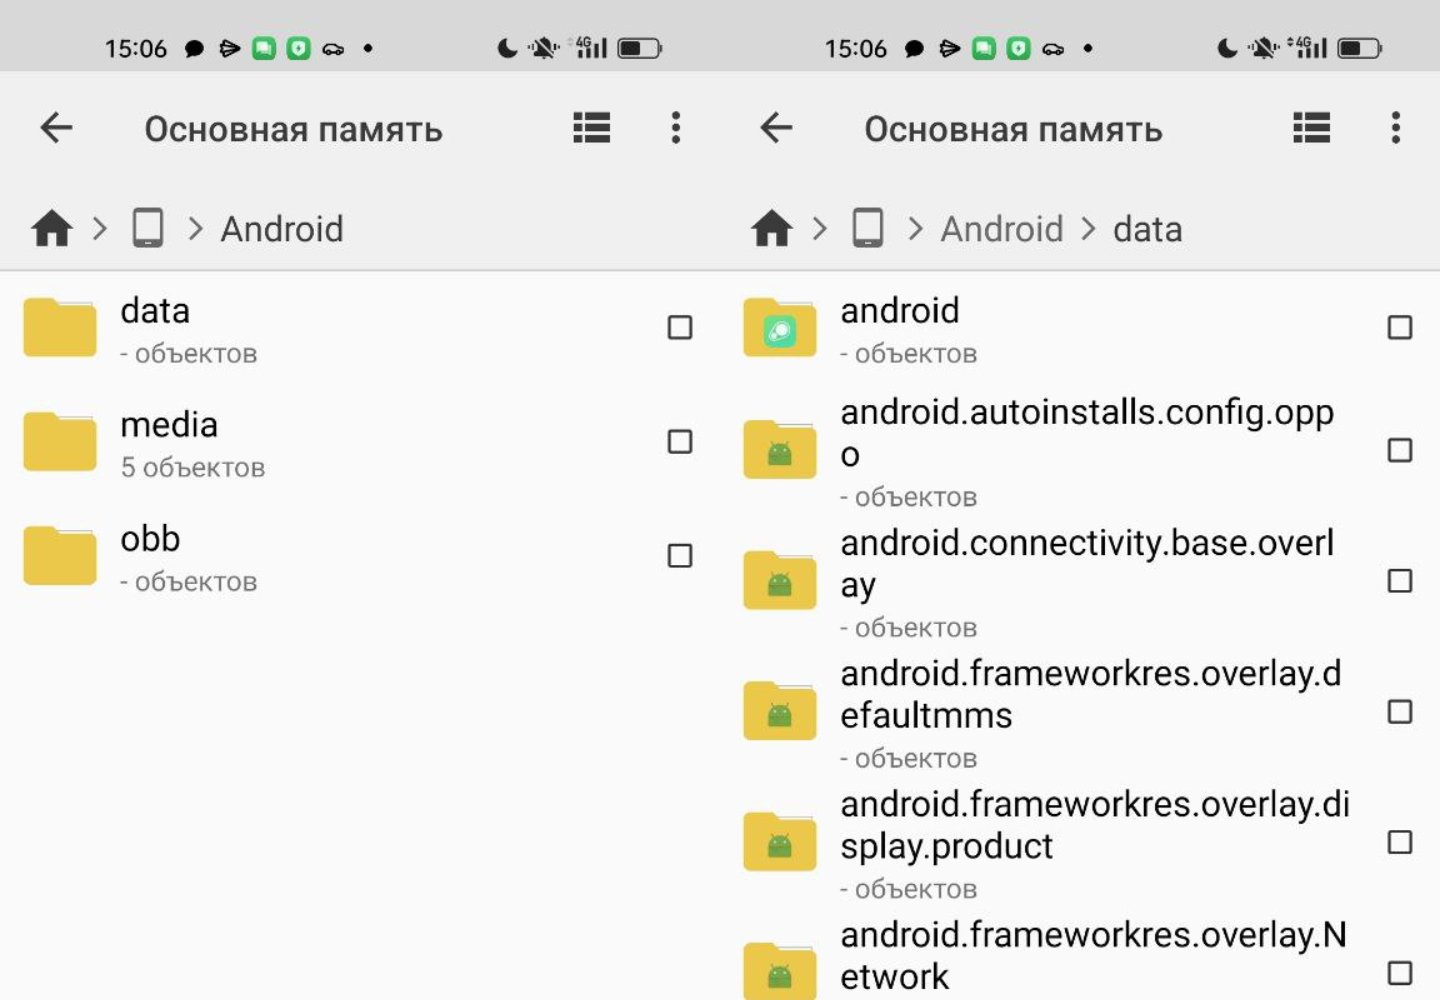
Task: Tap 'Основная память' title in left pane
Action: [x=293, y=129]
